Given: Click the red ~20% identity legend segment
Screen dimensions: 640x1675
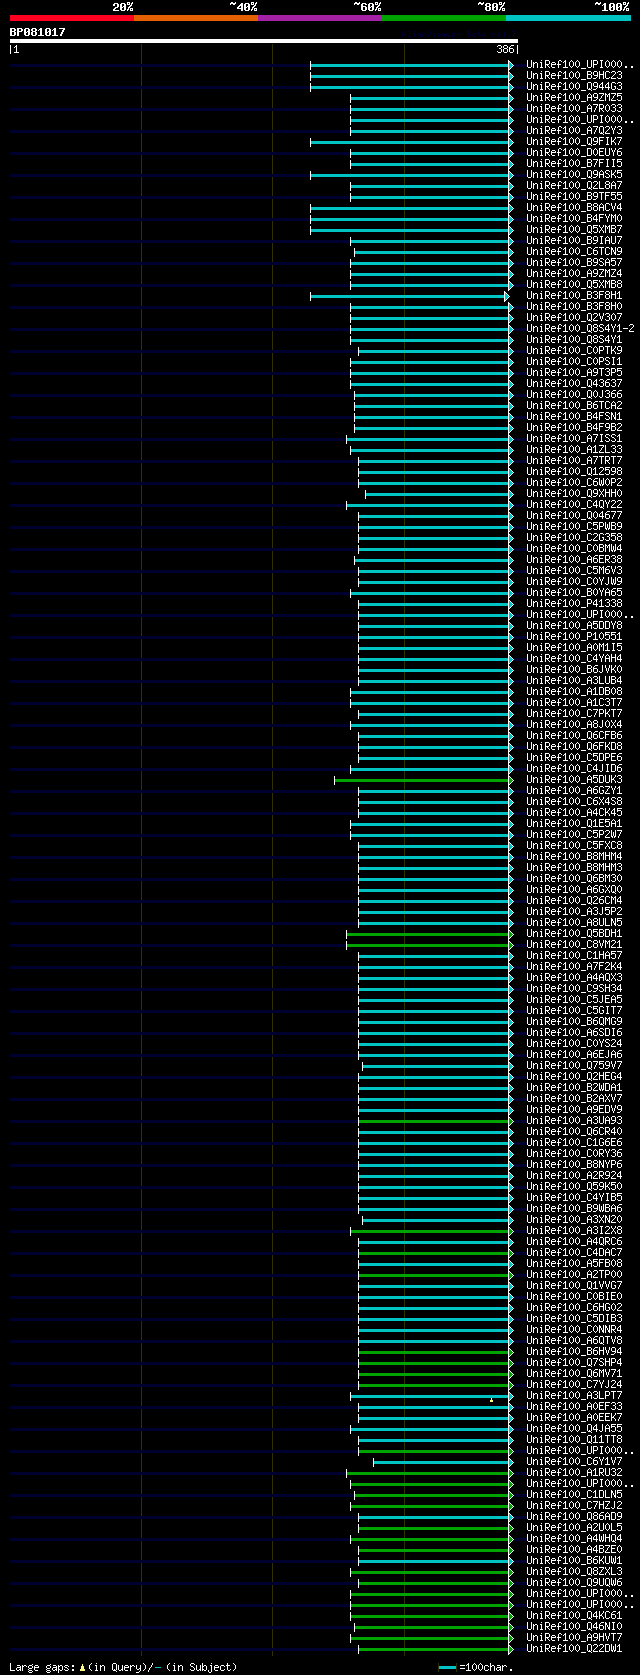Looking at the screenshot, I should pyautogui.click(x=71, y=18).
